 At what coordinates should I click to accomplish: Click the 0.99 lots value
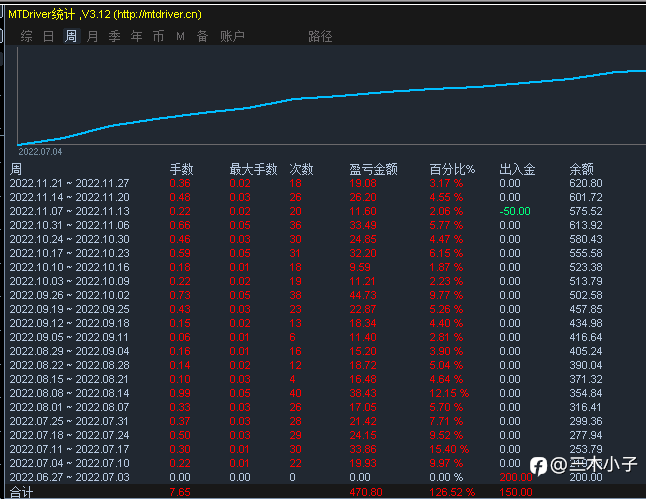[180, 393]
